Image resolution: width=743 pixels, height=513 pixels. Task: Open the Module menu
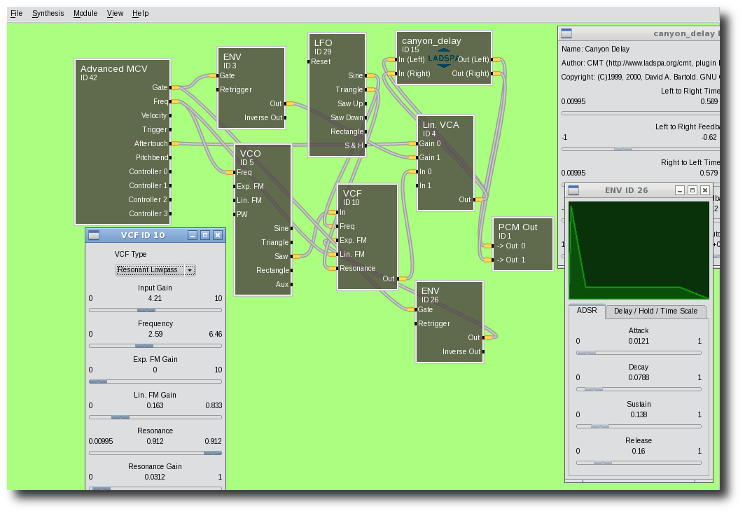tap(85, 13)
